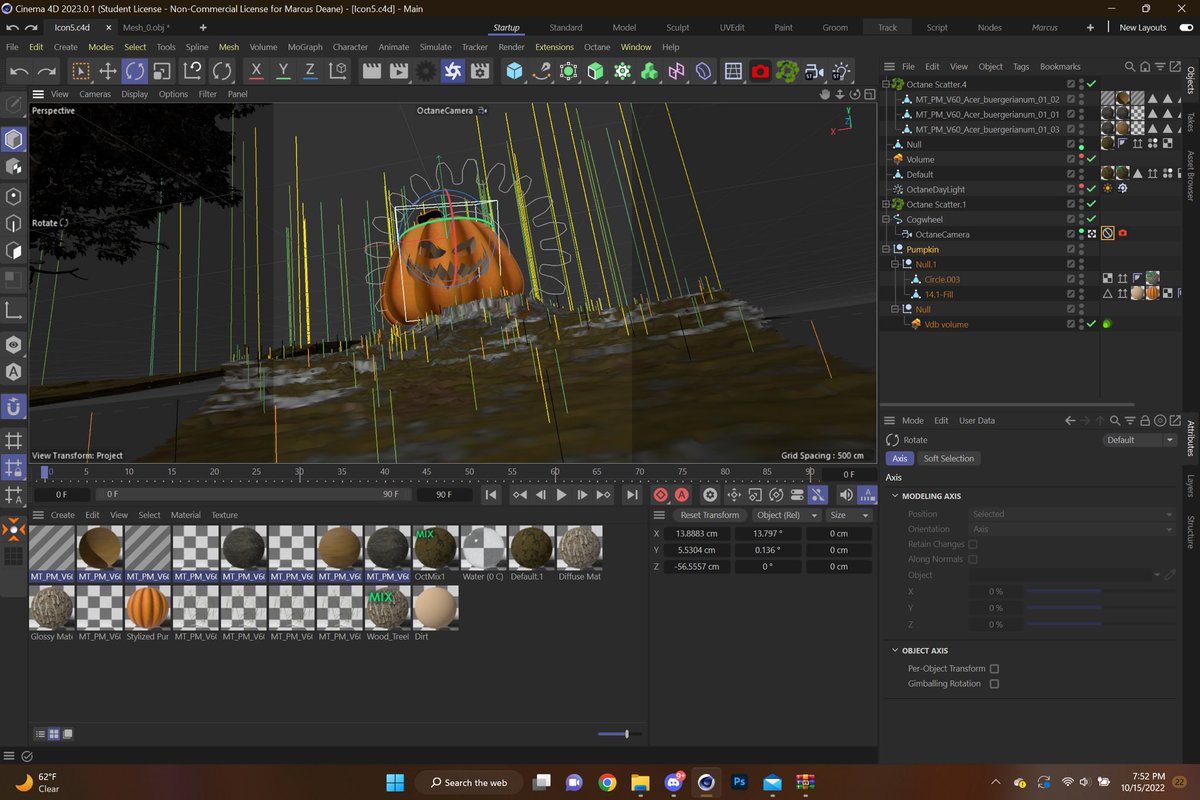Expand the Octane Scatter.1 hierarchy
This screenshot has width=1200, height=800.
point(885,204)
